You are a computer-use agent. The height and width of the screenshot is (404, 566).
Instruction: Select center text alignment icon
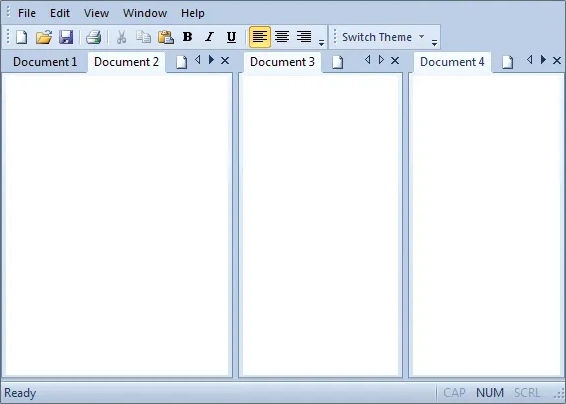click(x=282, y=37)
